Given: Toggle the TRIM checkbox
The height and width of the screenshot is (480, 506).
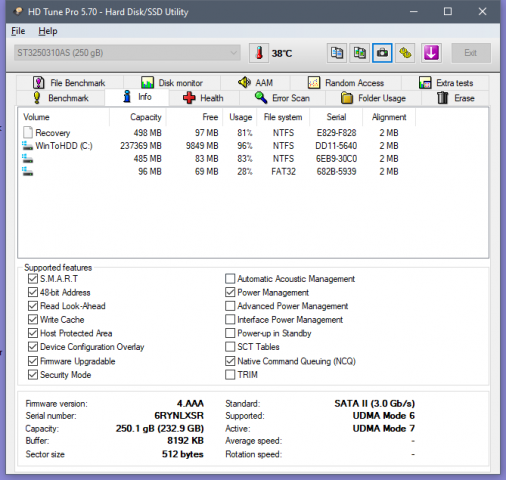Looking at the screenshot, I should (230, 375).
